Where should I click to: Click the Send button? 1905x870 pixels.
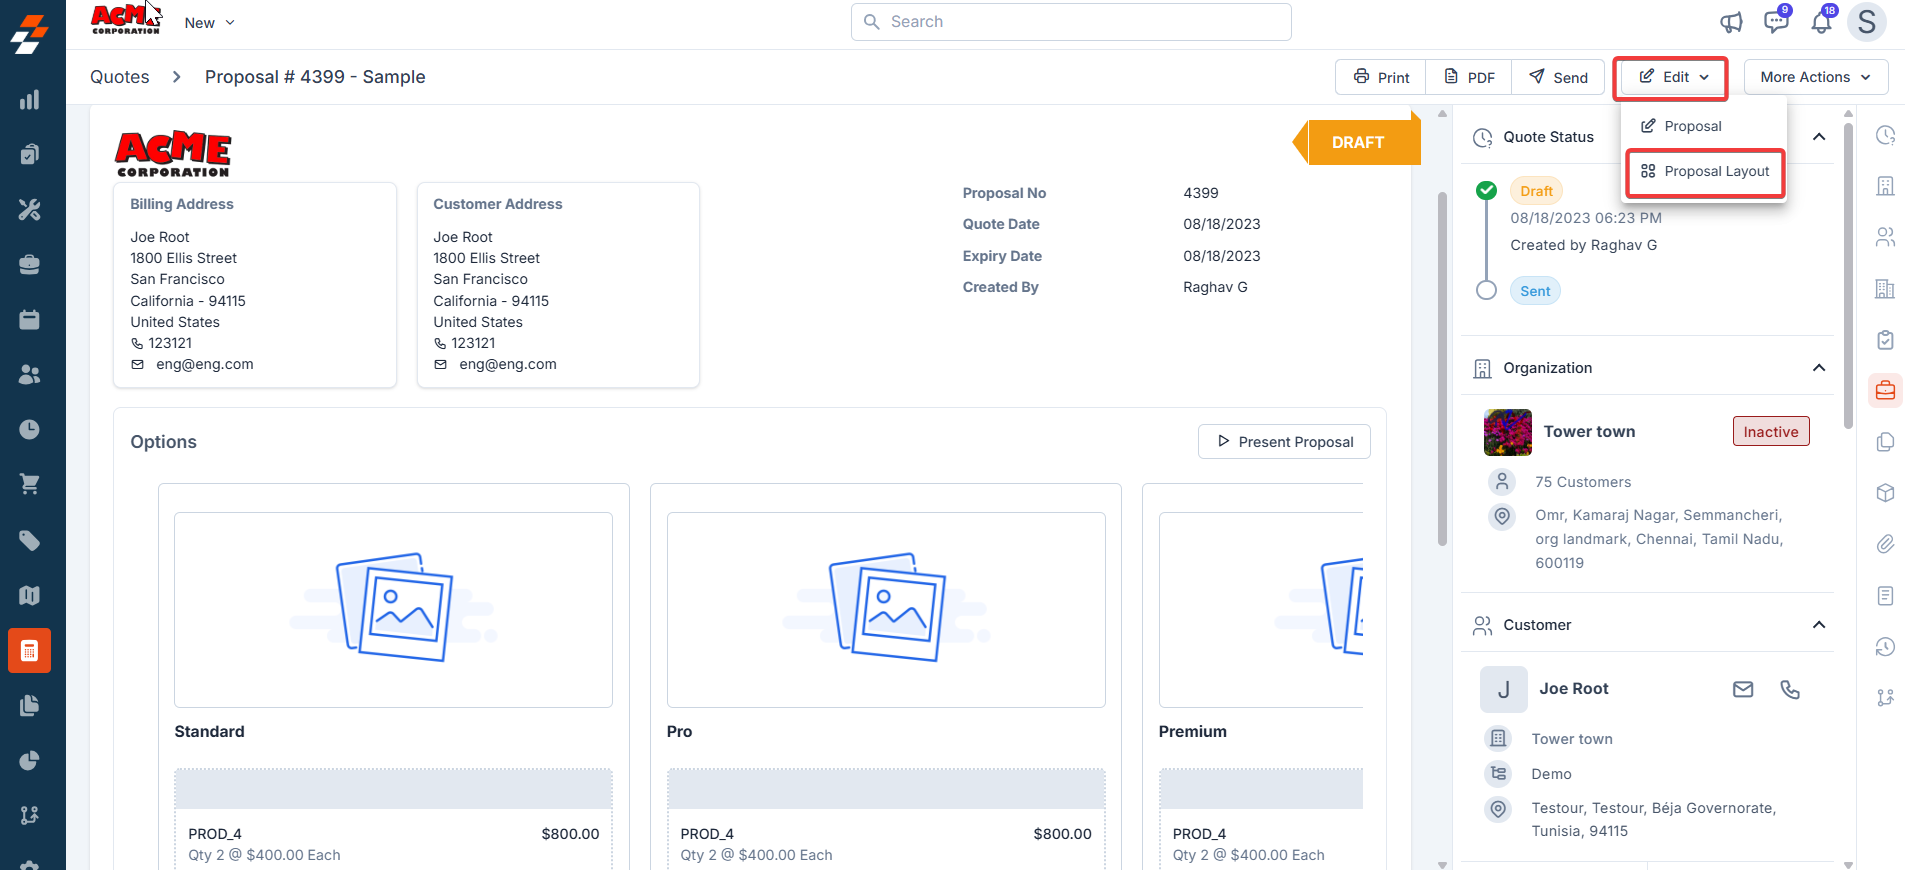1558,77
